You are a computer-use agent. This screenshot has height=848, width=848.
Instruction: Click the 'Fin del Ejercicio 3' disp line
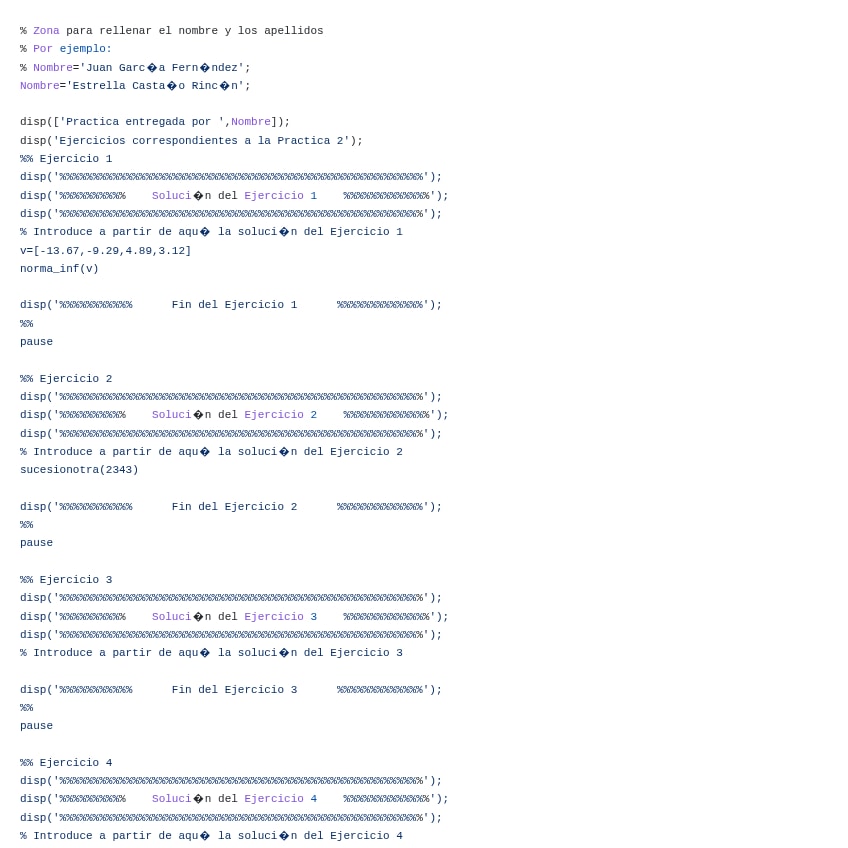point(231,690)
